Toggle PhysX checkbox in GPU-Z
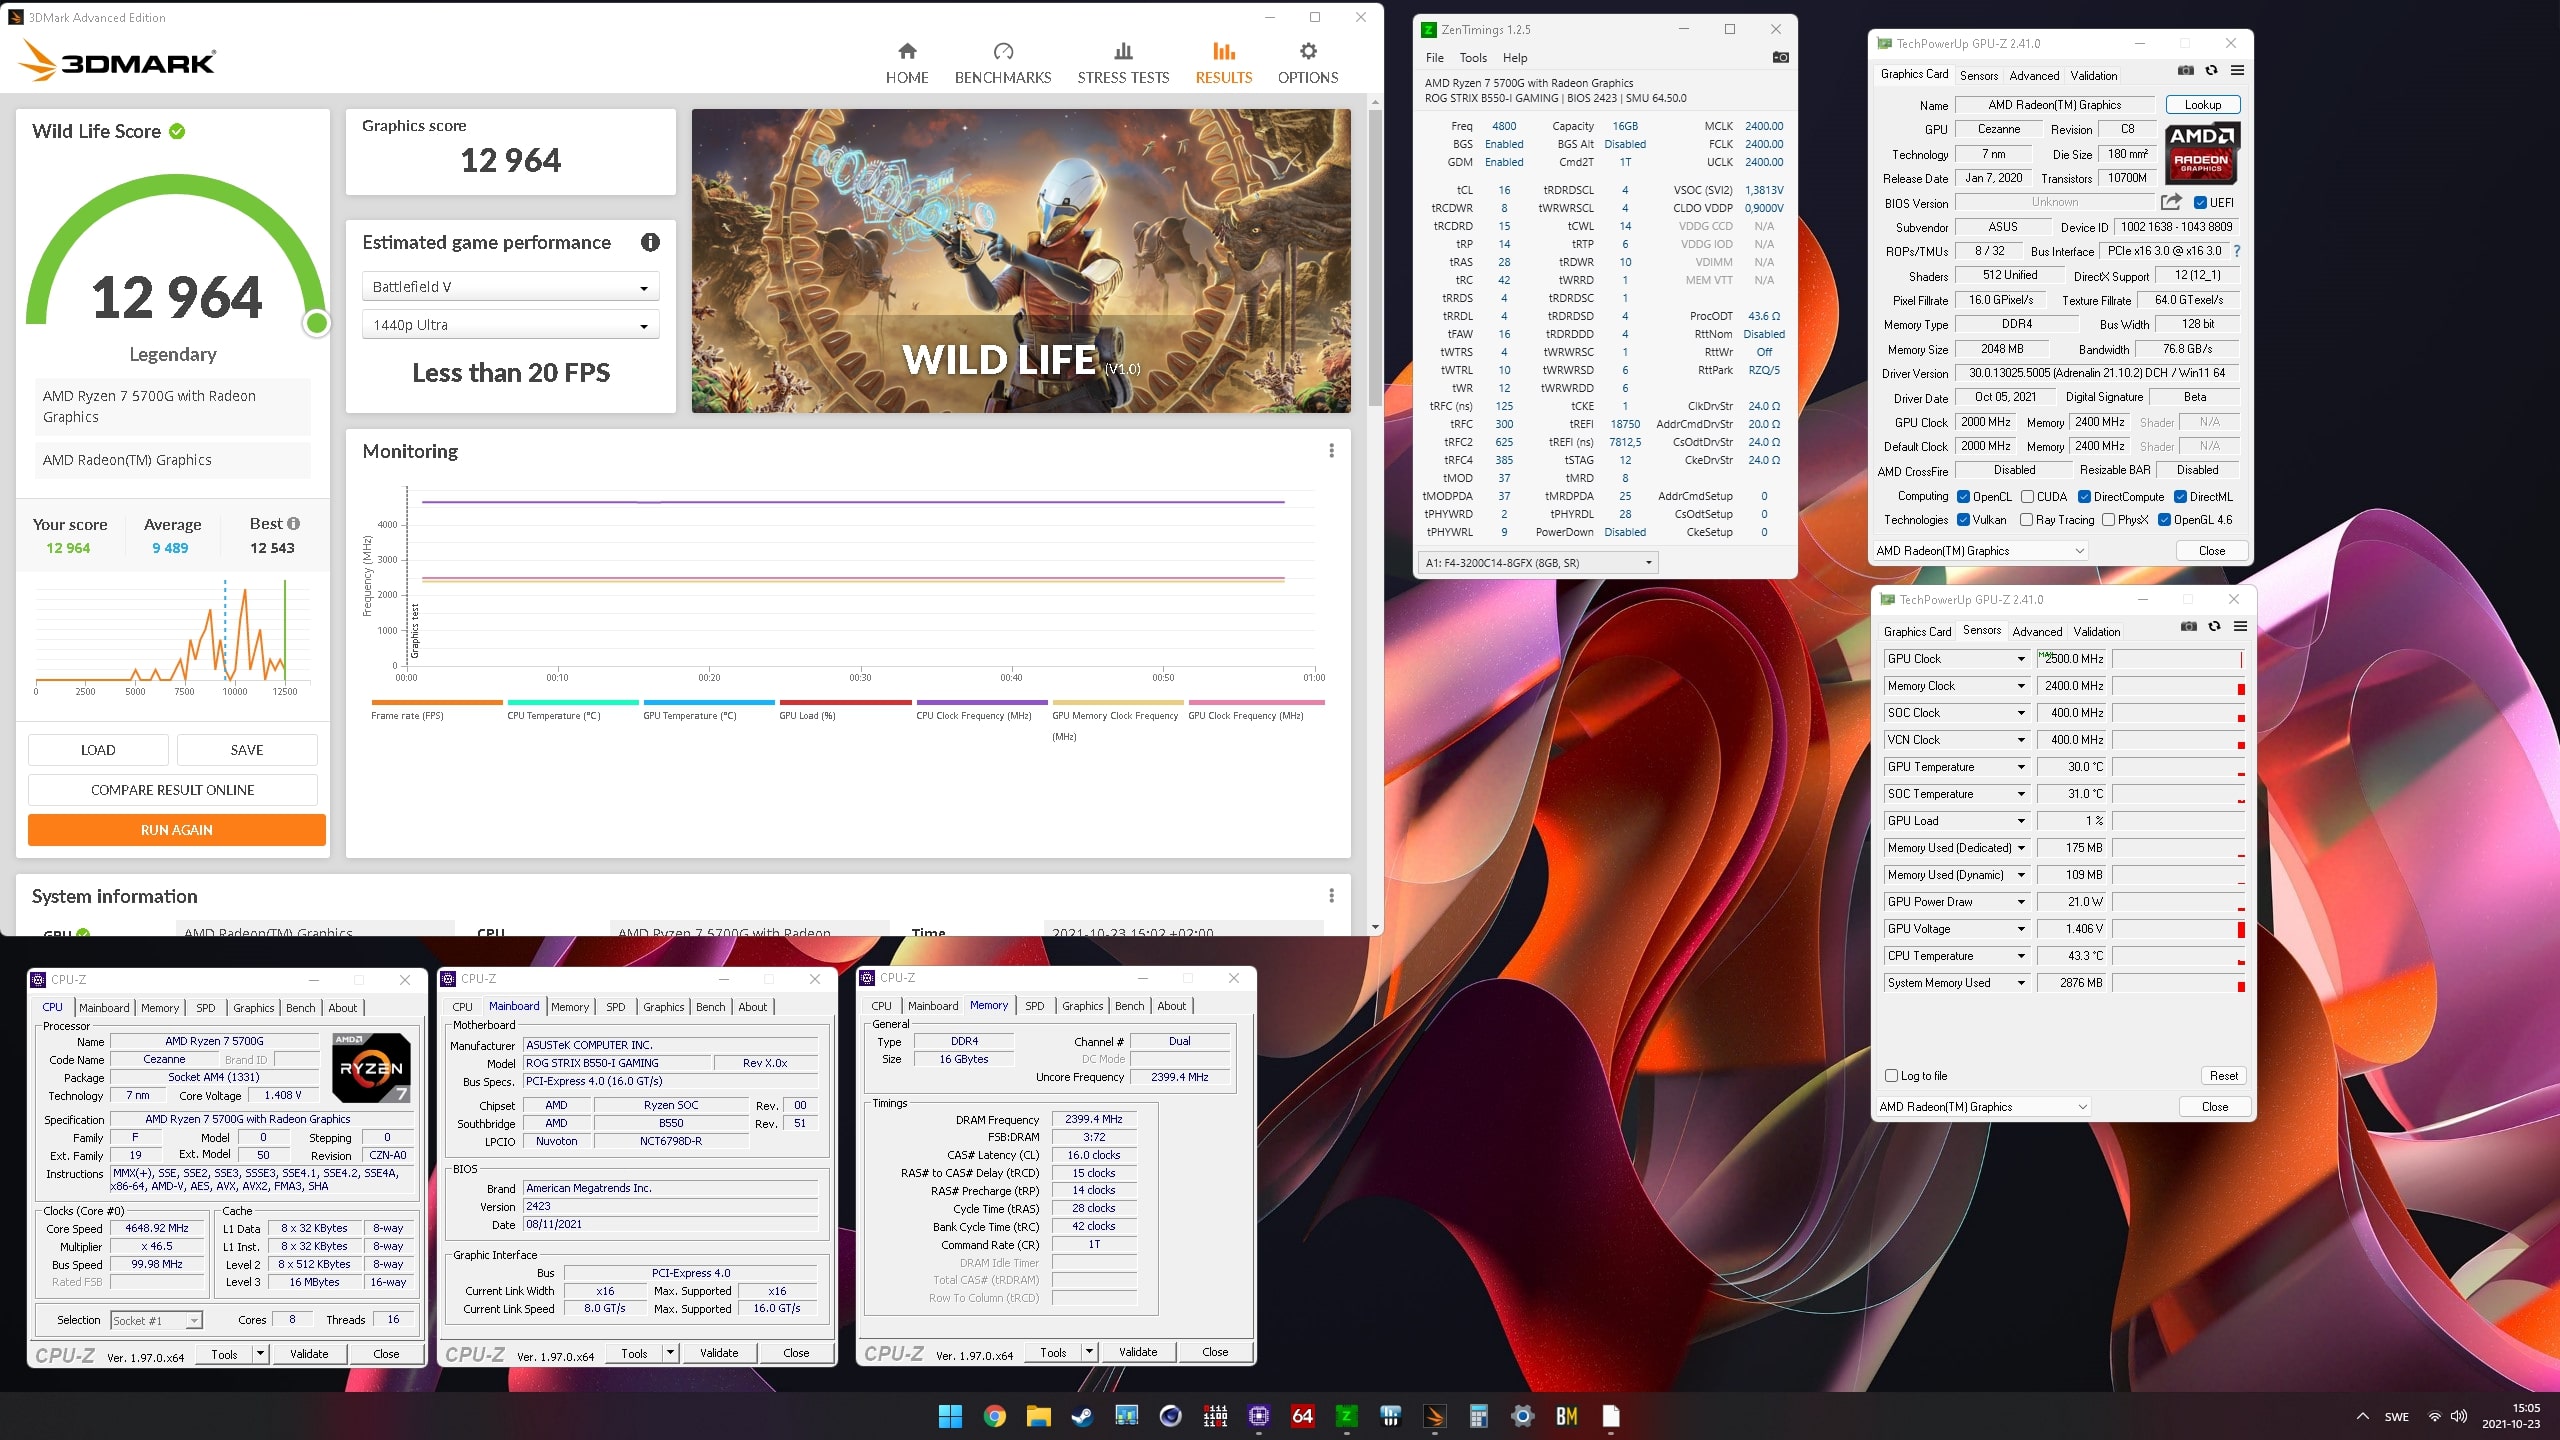 (x=2108, y=520)
